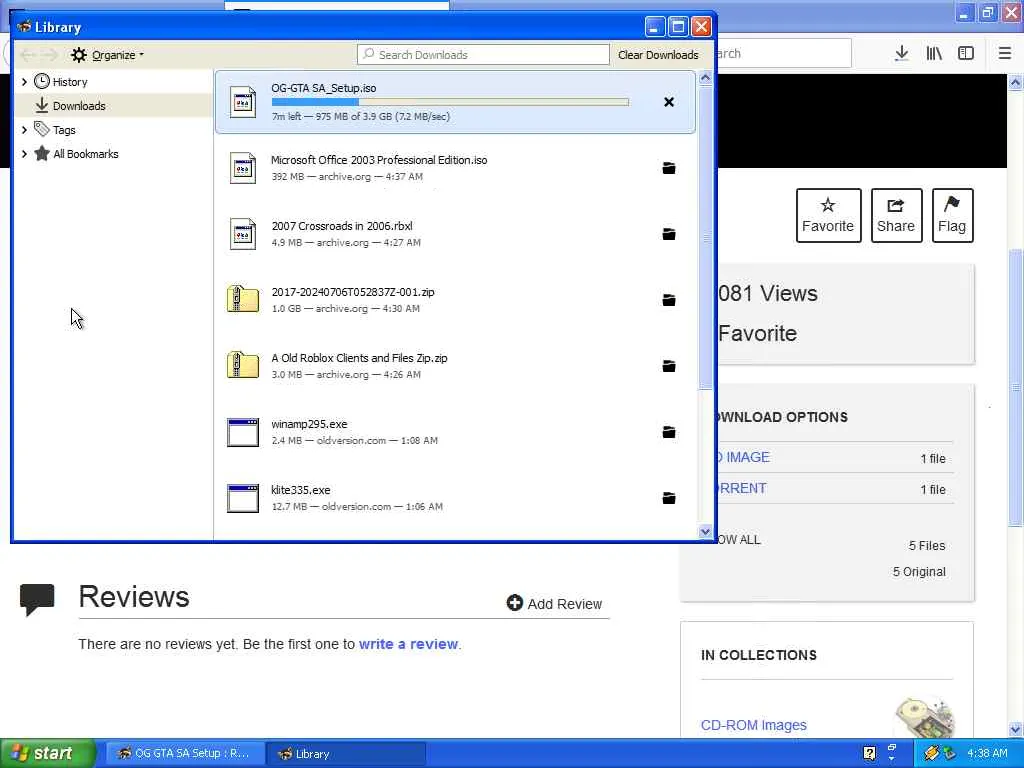This screenshot has height=768, width=1024.
Task: Click the klite335.exe program icon
Action: (243, 498)
